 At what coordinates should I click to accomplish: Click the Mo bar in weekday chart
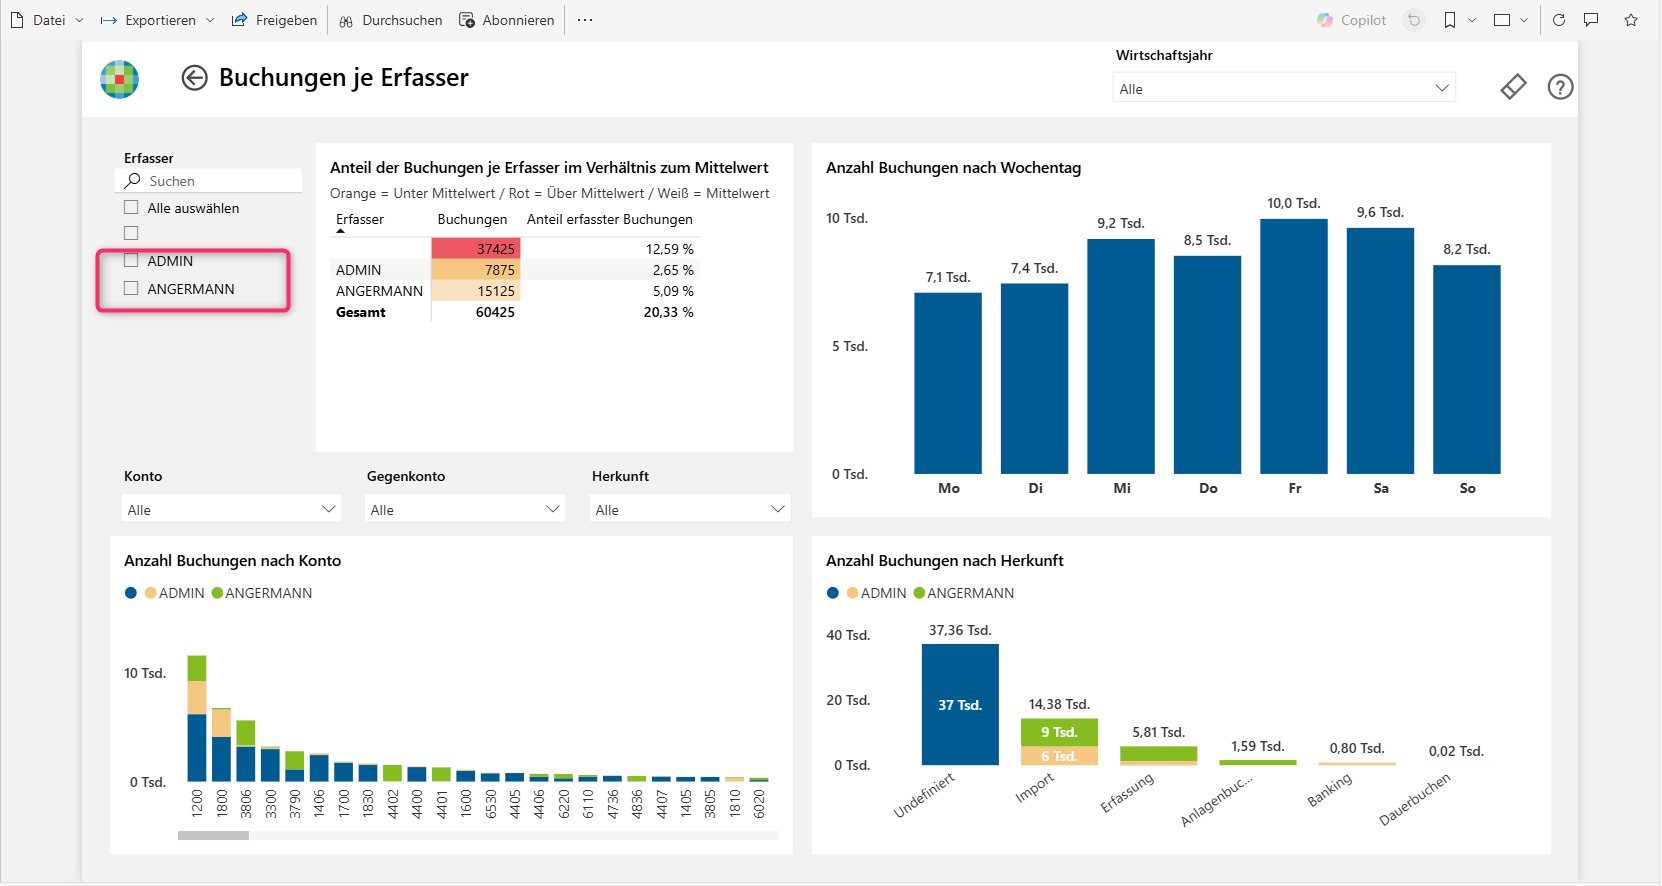click(948, 383)
